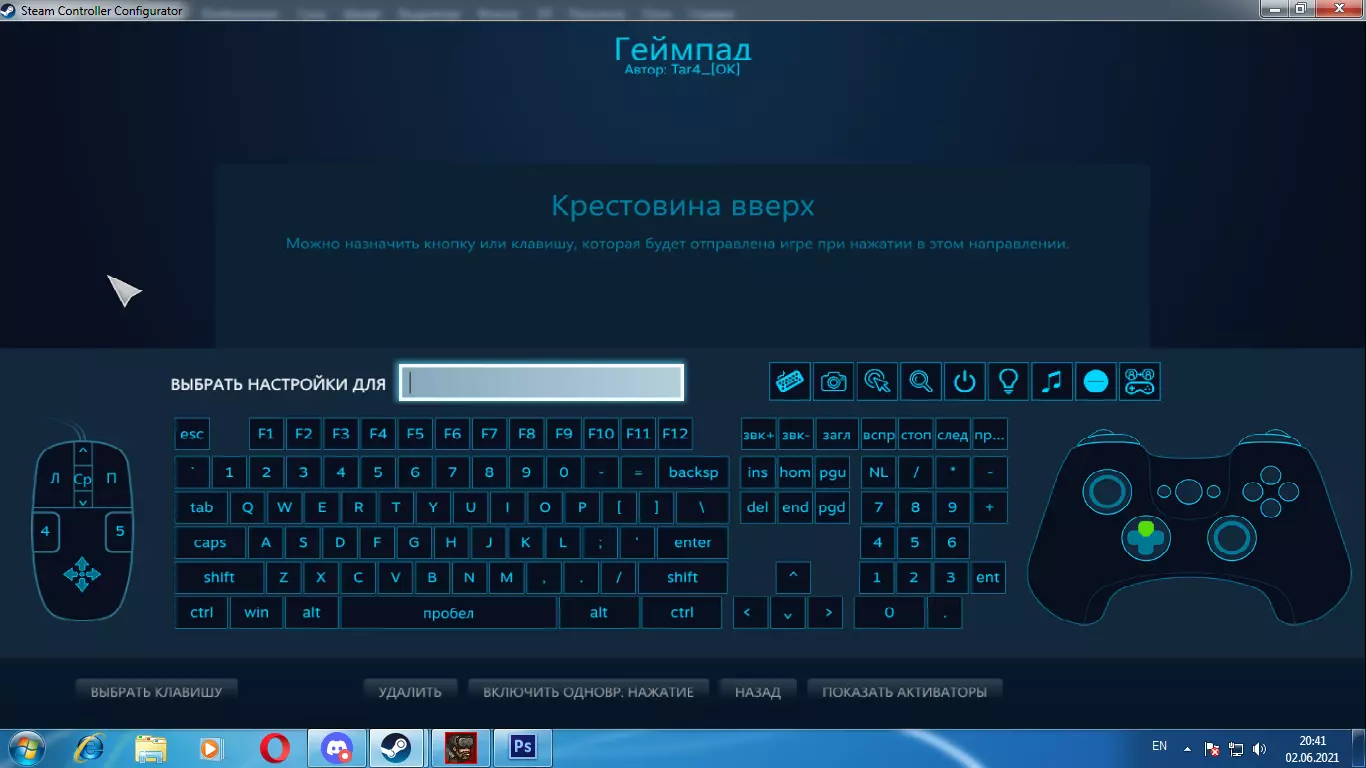This screenshot has width=1366, height=768.
Task: Select the gamepad right bumper
Action: pos(1272,436)
